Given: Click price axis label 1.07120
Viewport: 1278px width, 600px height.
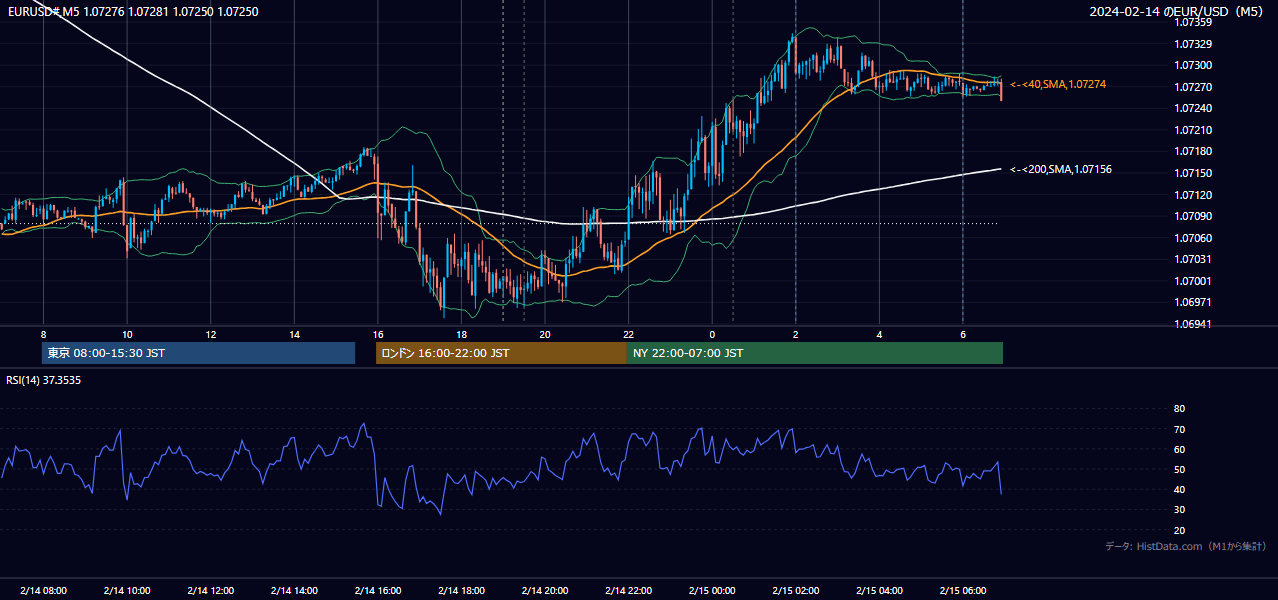Looking at the screenshot, I should click(x=1192, y=195).
